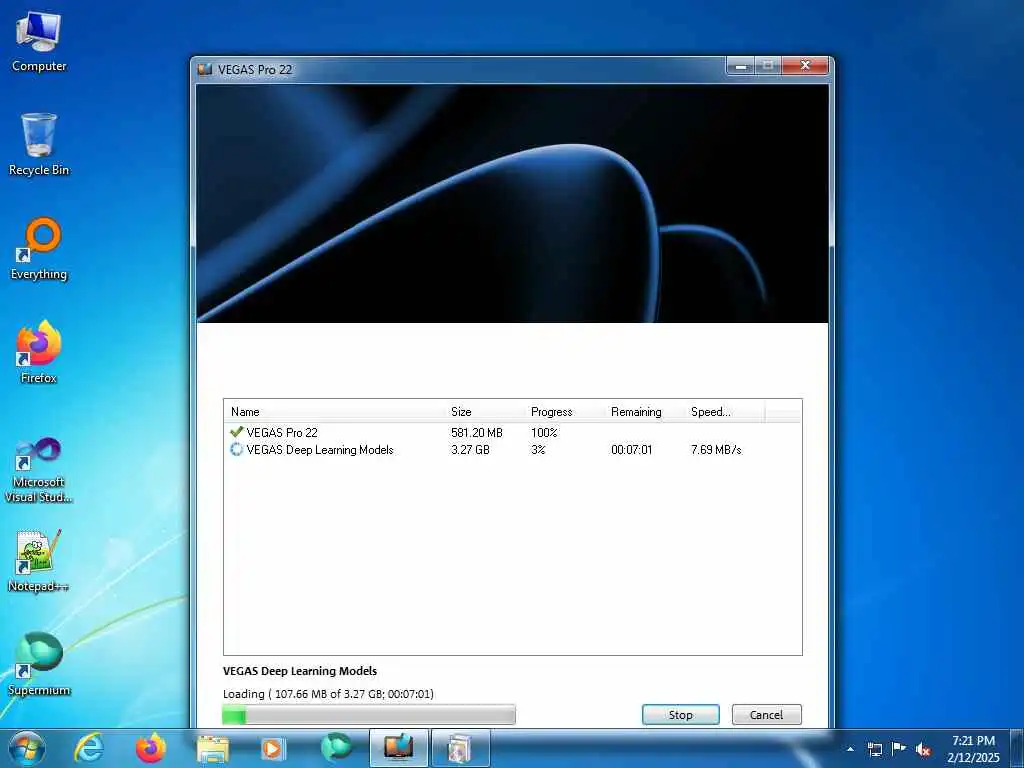Click the VEGAS splash banner image
This screenshot has width=1024, height=768.
513,203
